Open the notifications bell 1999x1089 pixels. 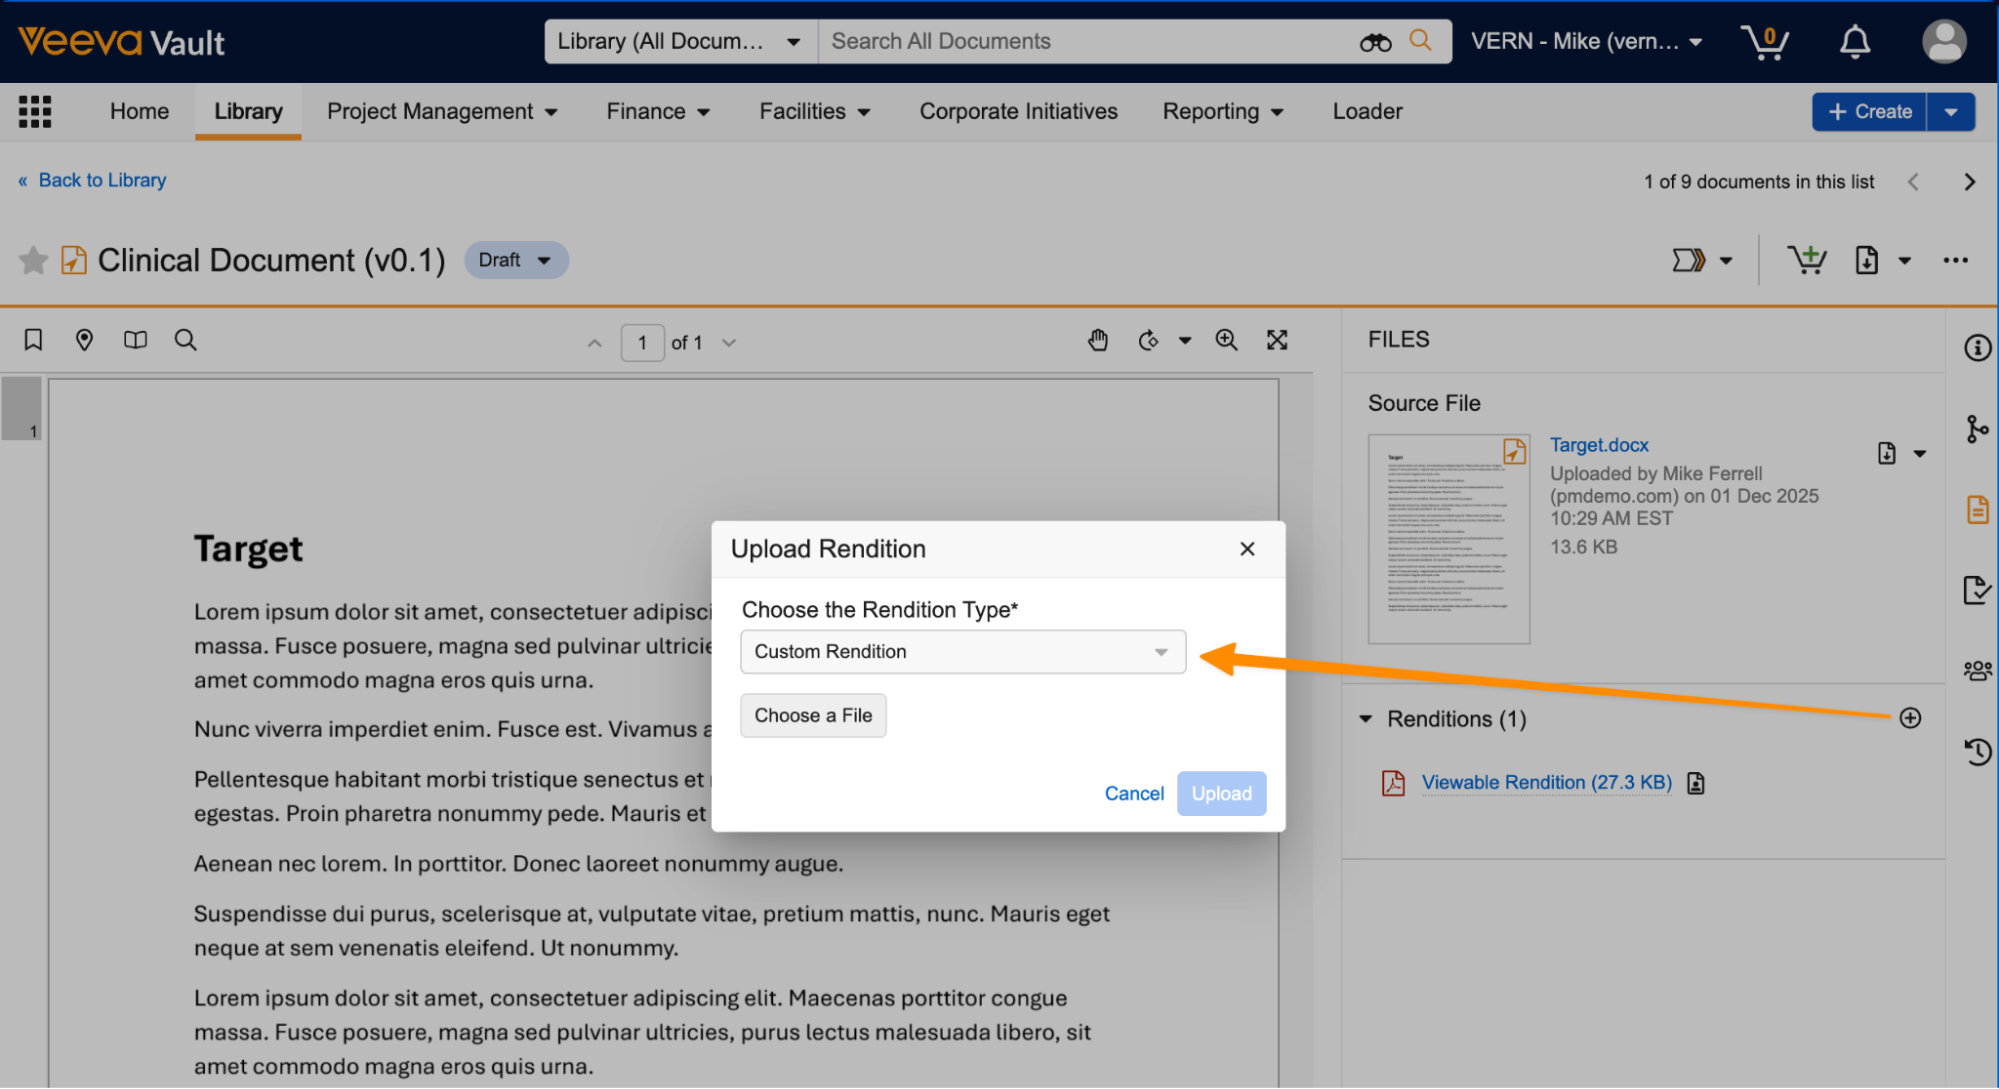pos(1854,42)
